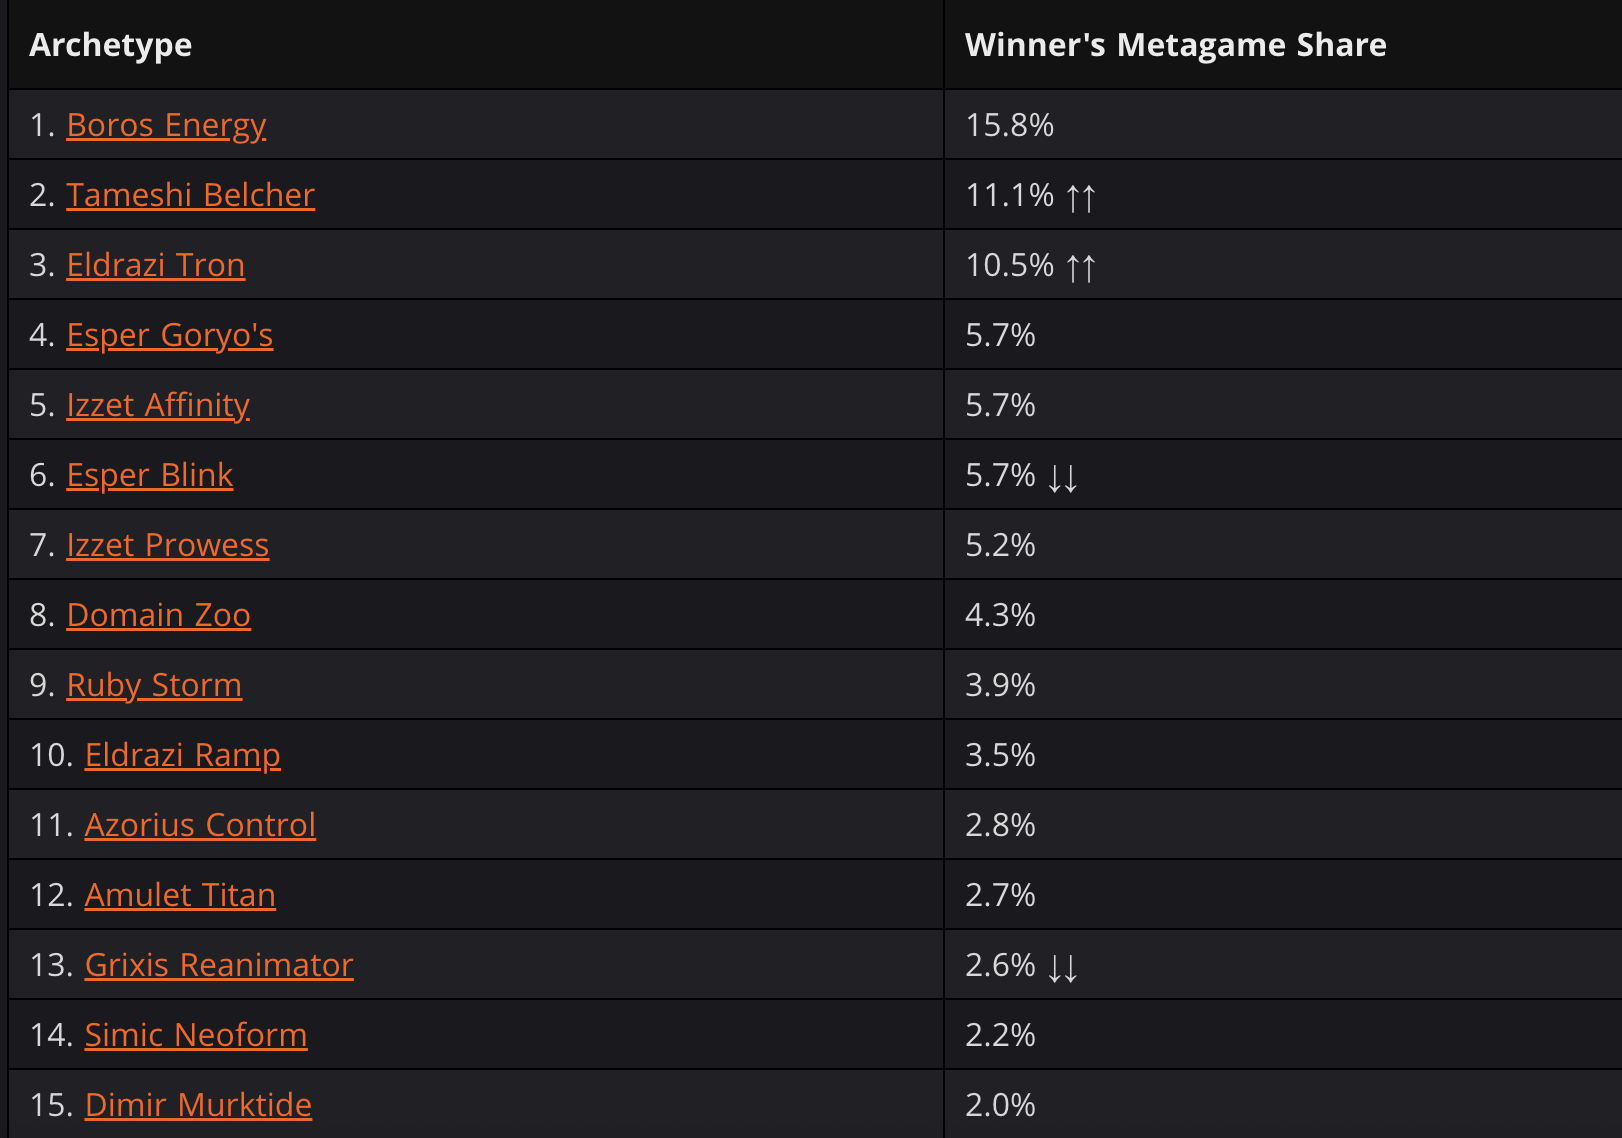Open the Eldrazi Tron deck page
The width and height of the screenshot is (1622, 1138).
point(155,265)
